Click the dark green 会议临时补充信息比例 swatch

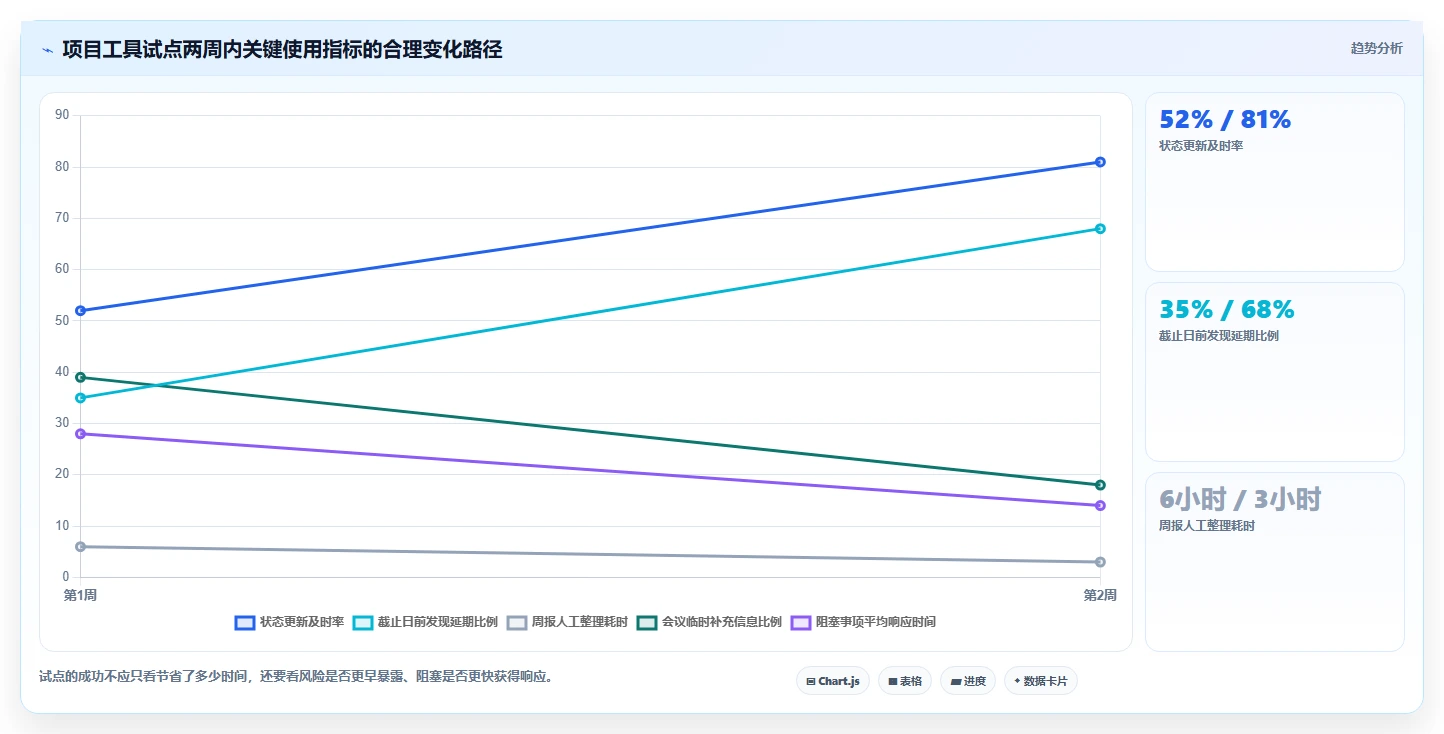point(647,622)
